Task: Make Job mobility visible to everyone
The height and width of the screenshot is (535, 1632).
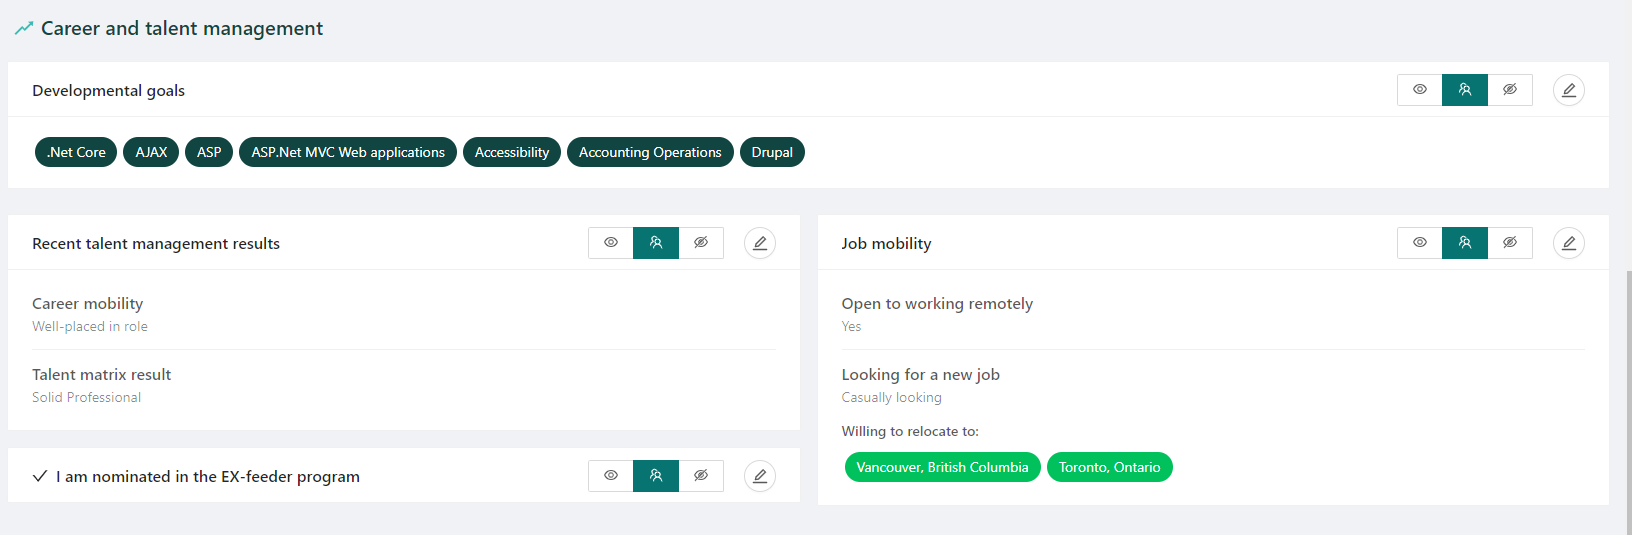Action: point(1419,243)
